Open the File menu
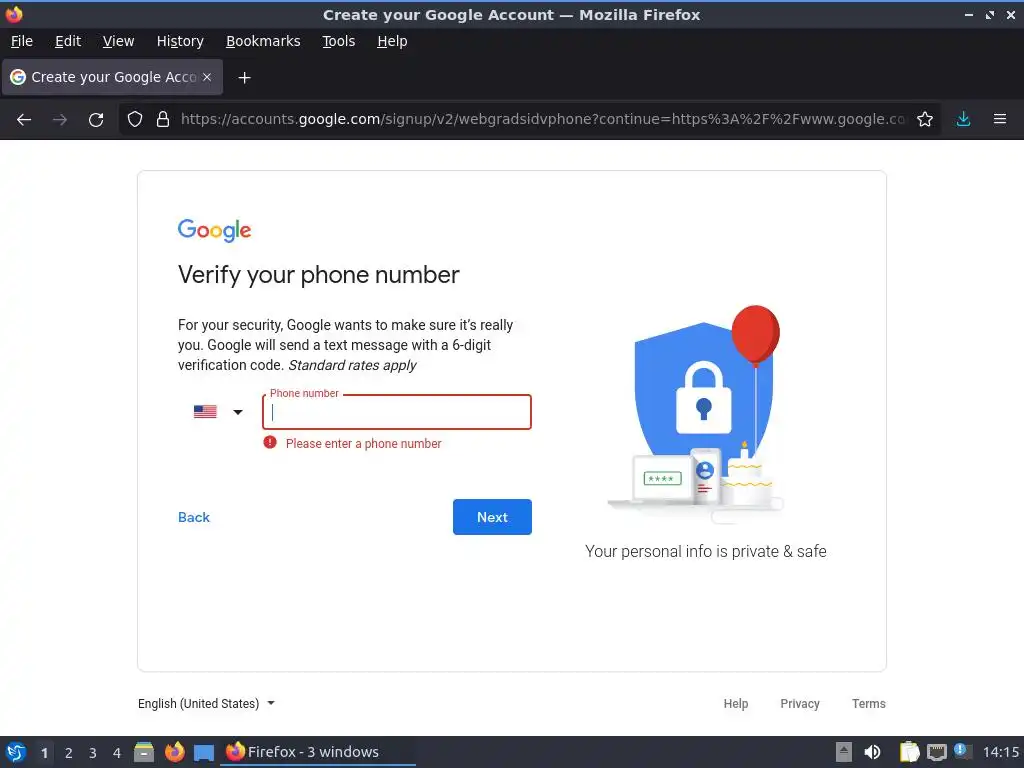Viewport: 1024px width, 768px height. point(22,41)
